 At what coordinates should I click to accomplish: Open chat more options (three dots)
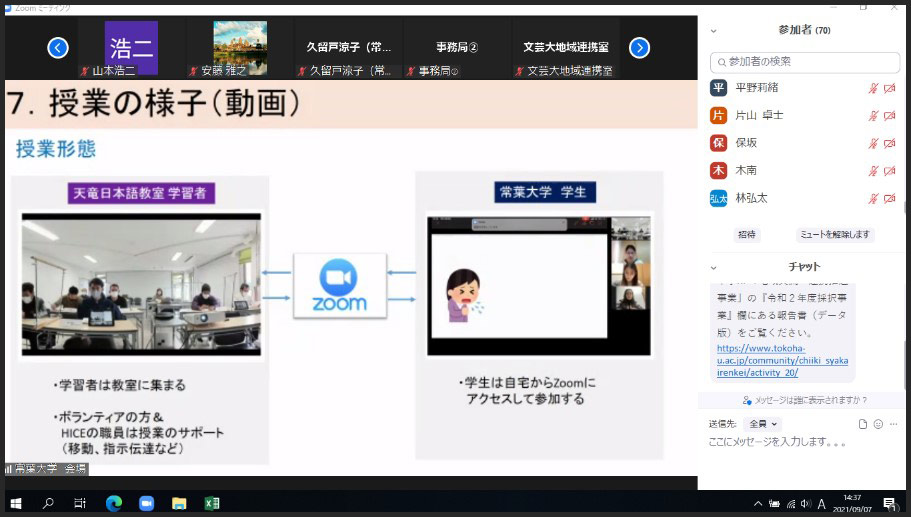pyautogui.click(x=893, y=424)
